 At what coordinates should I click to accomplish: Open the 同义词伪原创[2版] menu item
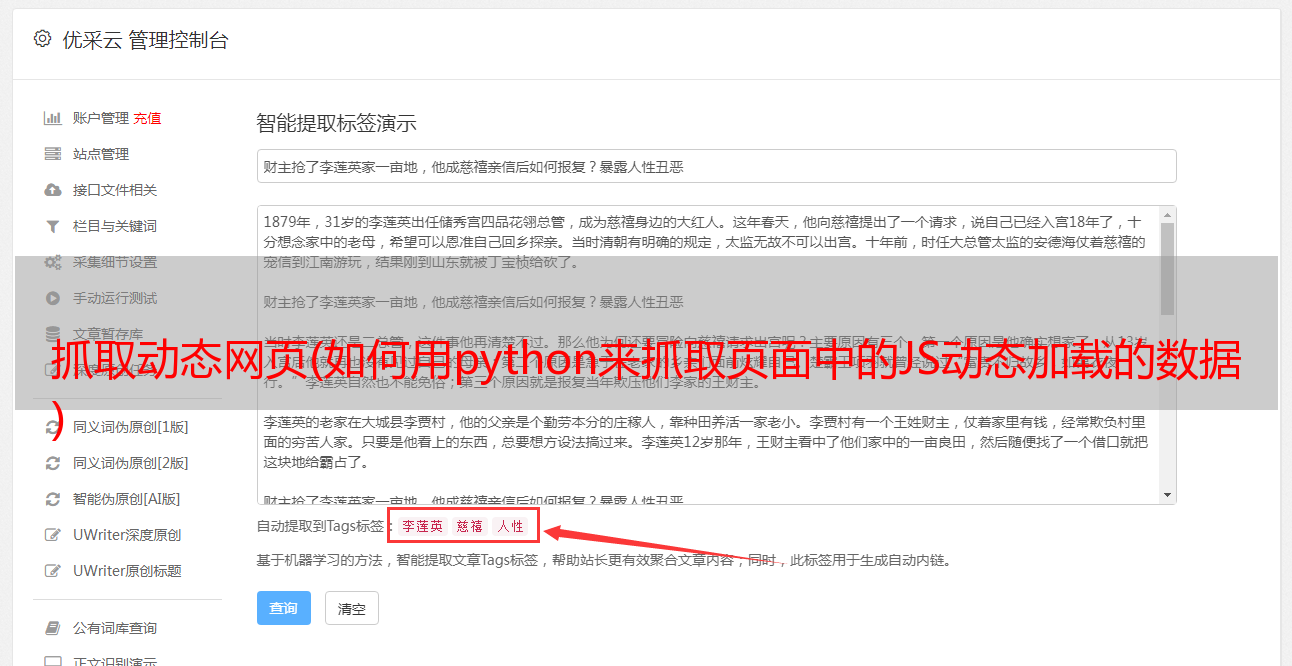pyautogui.click(x=130, y=463)
